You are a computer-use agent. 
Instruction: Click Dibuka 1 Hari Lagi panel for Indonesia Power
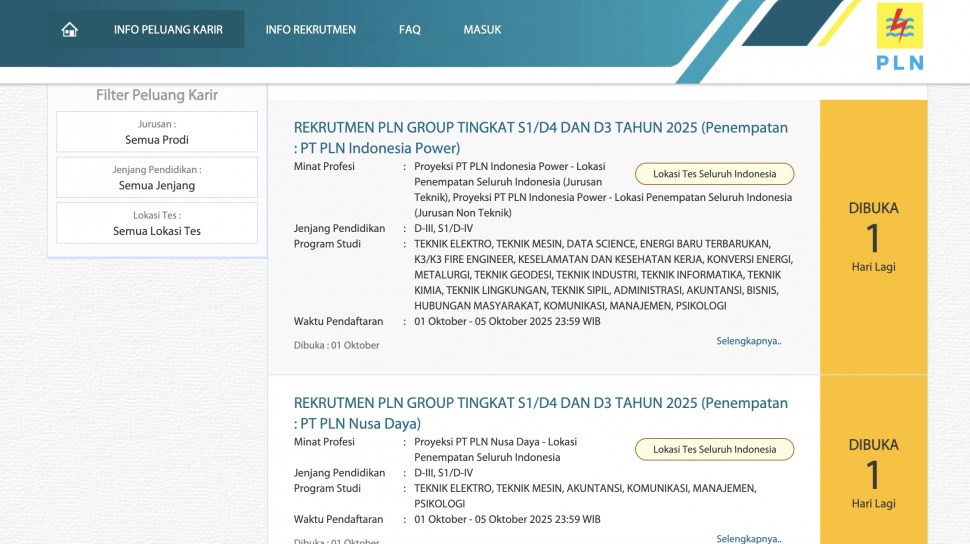pyautogui.click(x=873, y=237)
